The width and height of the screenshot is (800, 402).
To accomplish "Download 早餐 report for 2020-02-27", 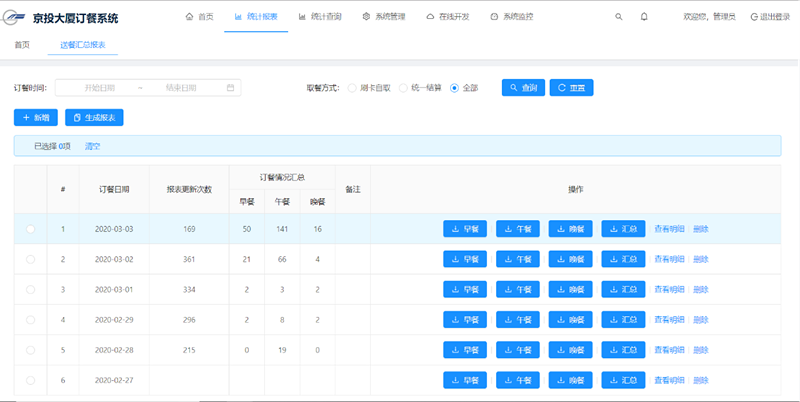I will coord(465,380).
